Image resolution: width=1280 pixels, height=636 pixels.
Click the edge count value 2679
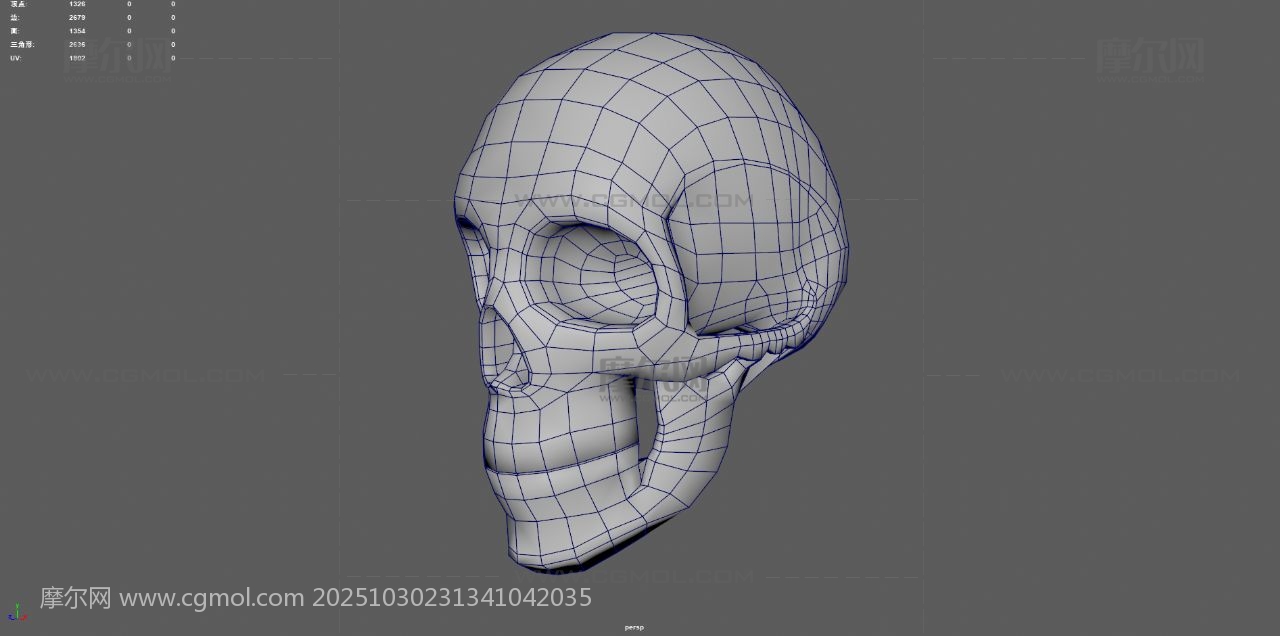77,18
